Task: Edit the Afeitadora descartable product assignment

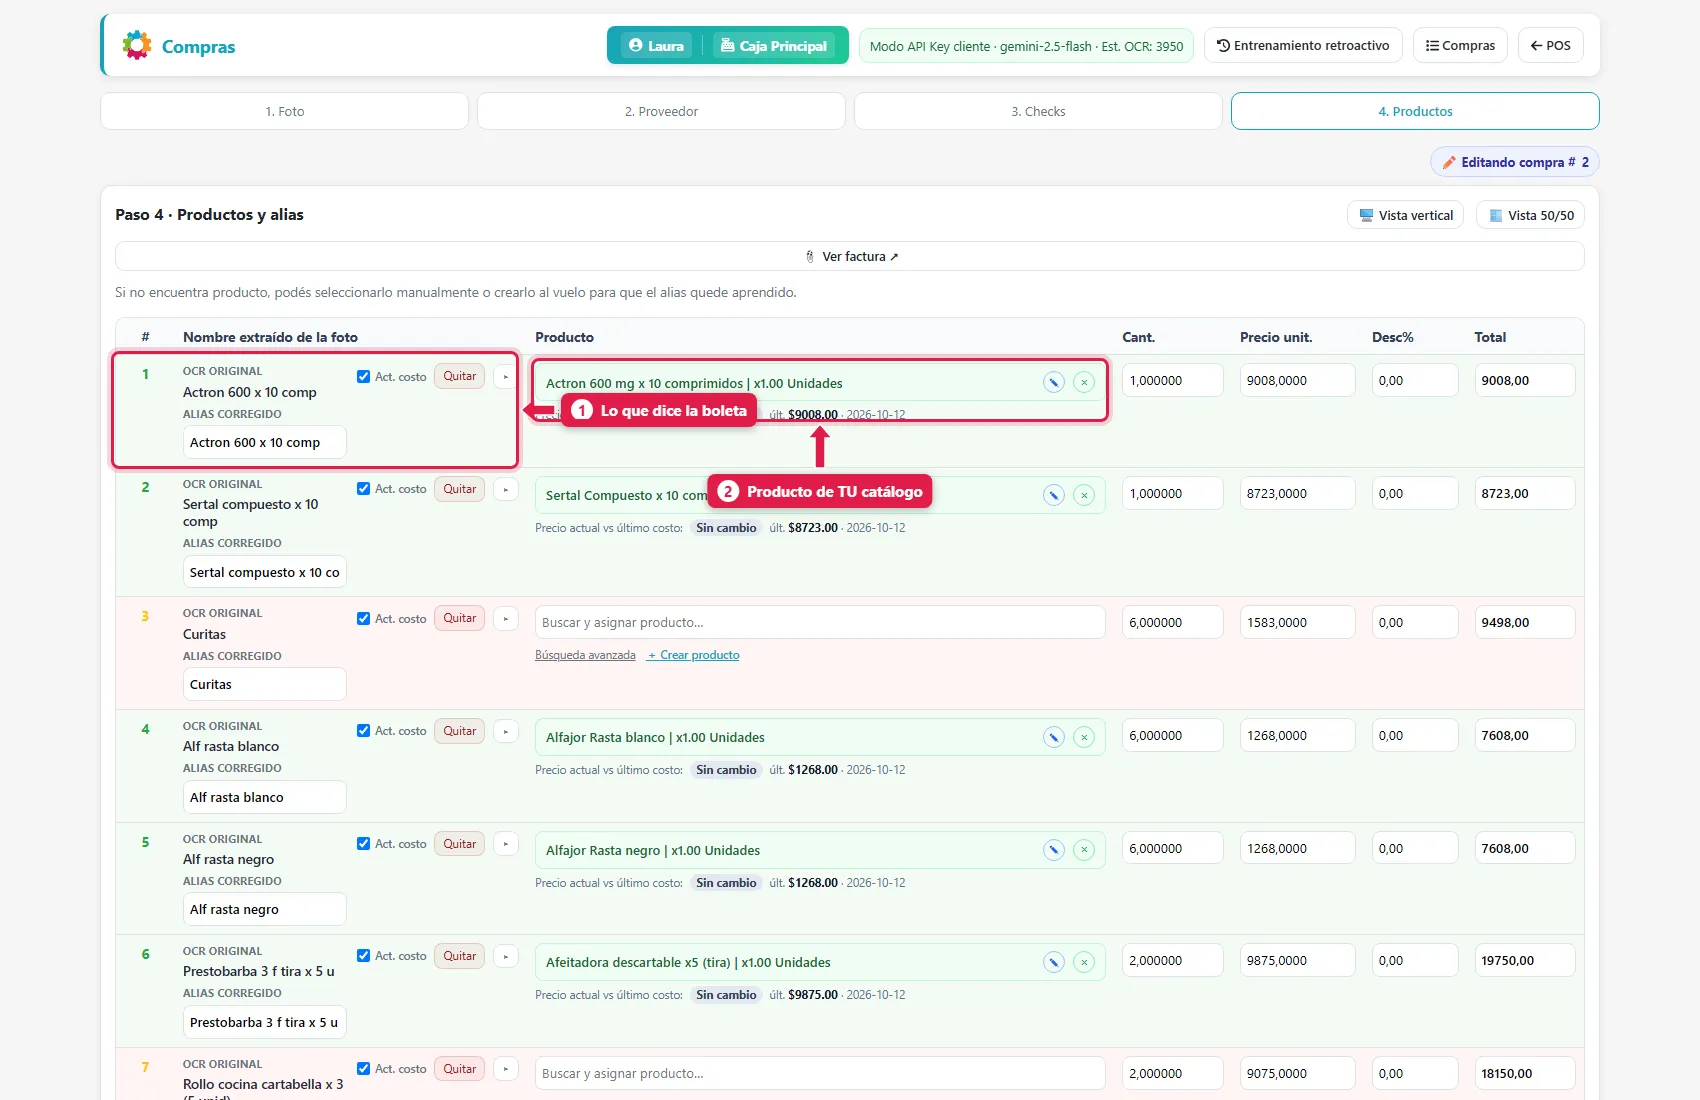Action: (x=1053, y=962)
